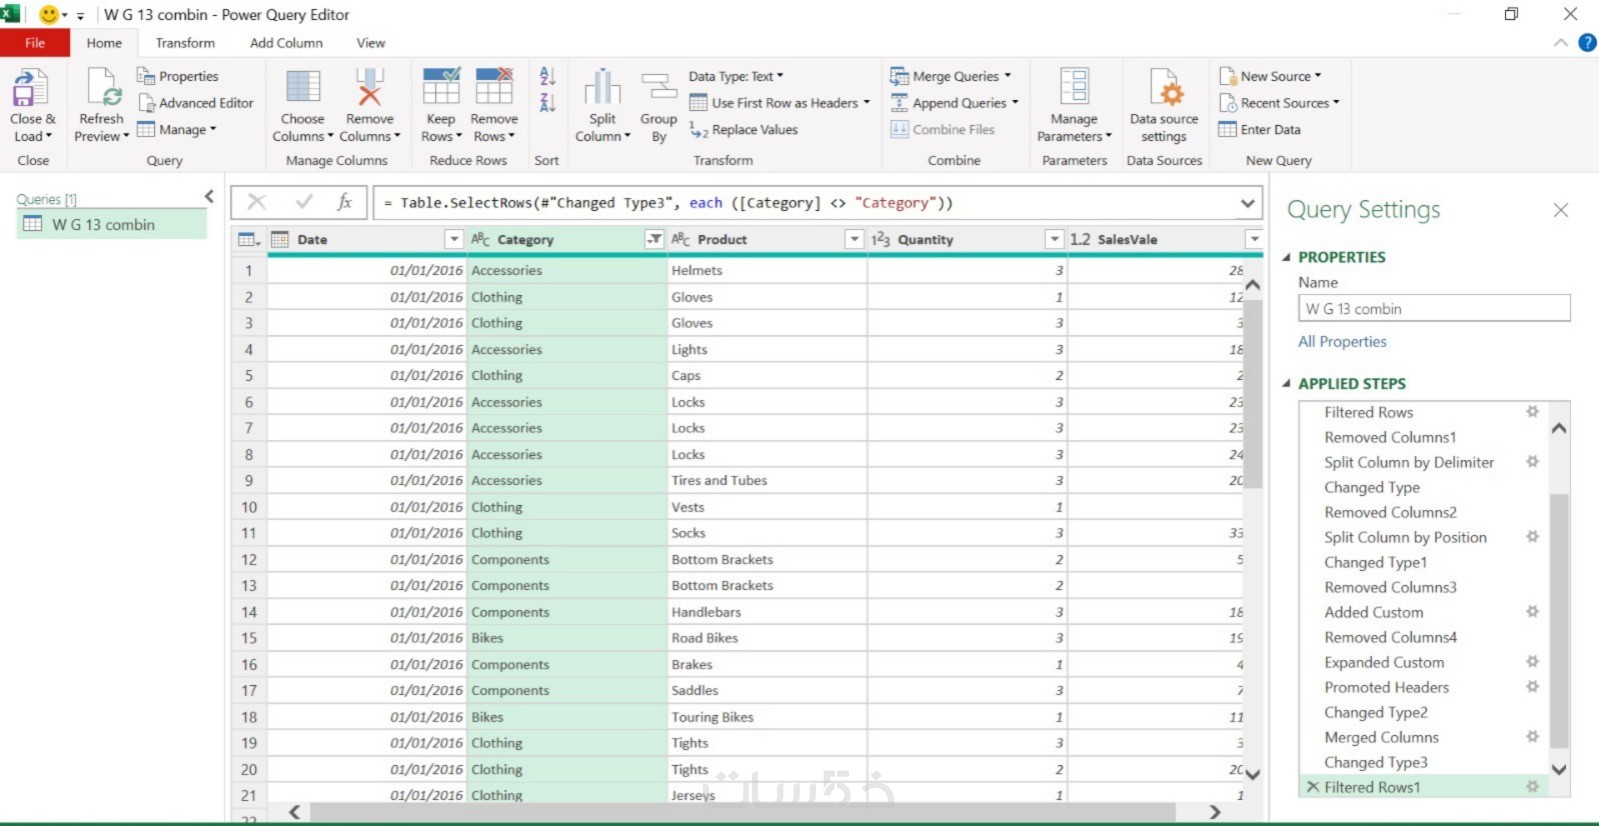The width and height of the screenshot is (1599, 826).
Task: Click Use First Row as Headers
Action: [780, 103]
